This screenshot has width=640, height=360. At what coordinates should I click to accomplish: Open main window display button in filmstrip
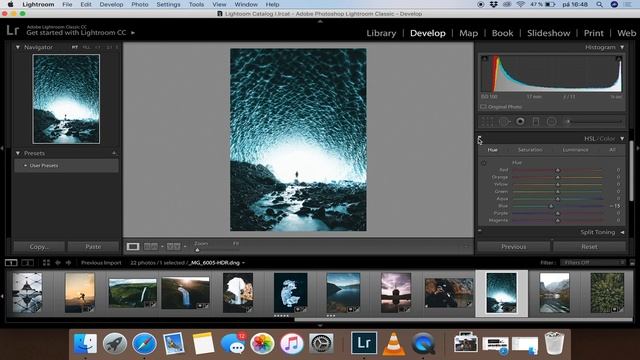point(11,263)
